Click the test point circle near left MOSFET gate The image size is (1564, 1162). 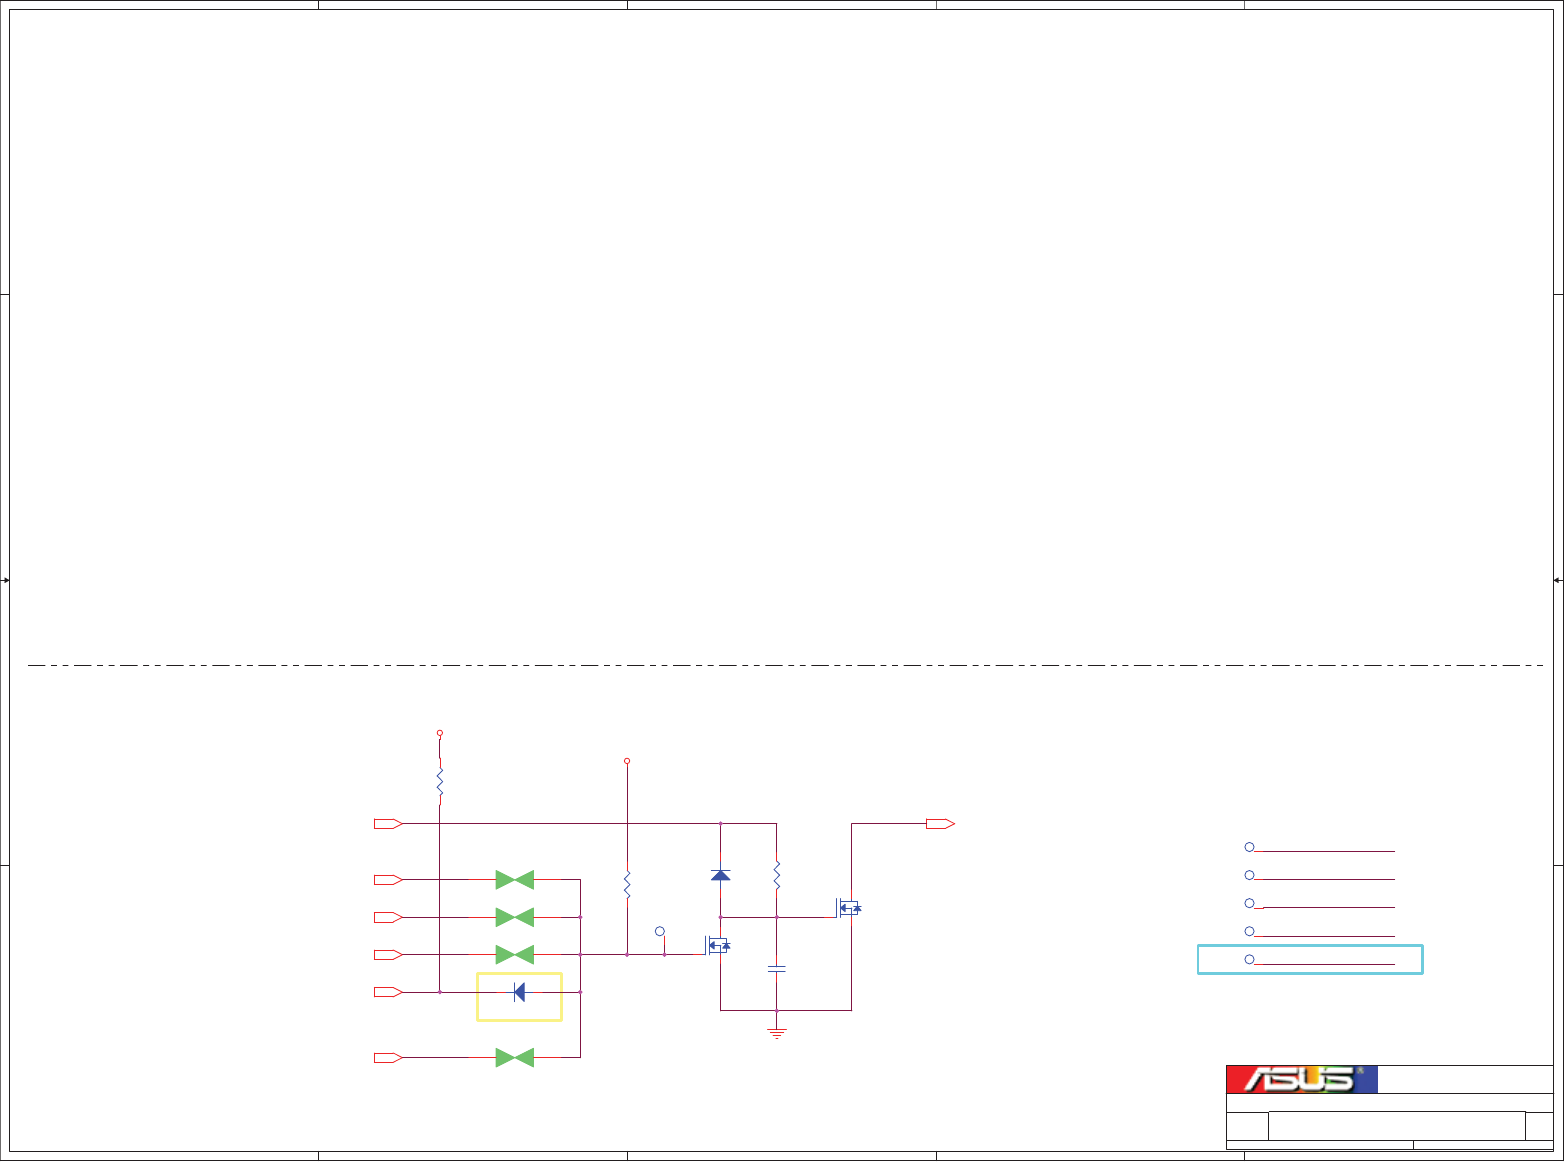click(660, 932)
